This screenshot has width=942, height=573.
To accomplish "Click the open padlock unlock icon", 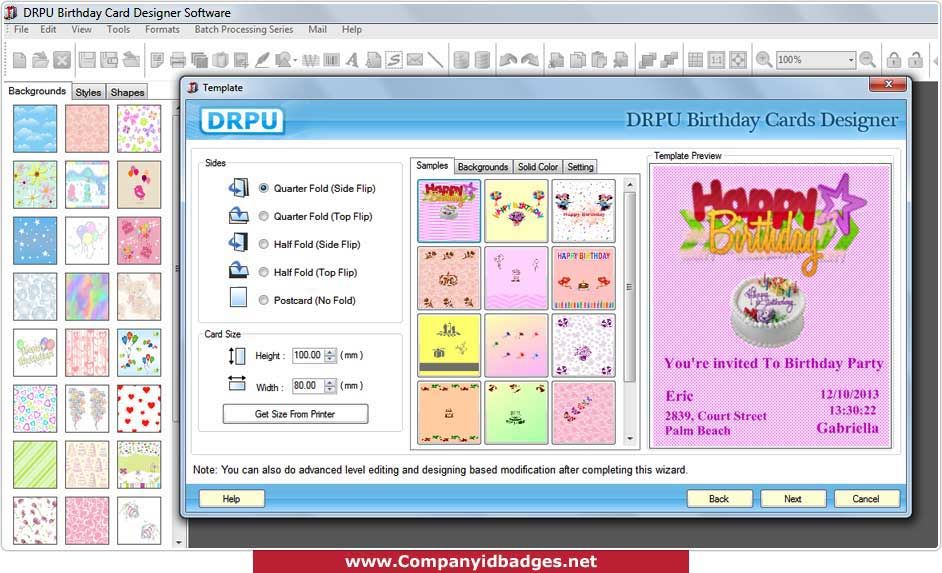I will [x=915, y=59].
